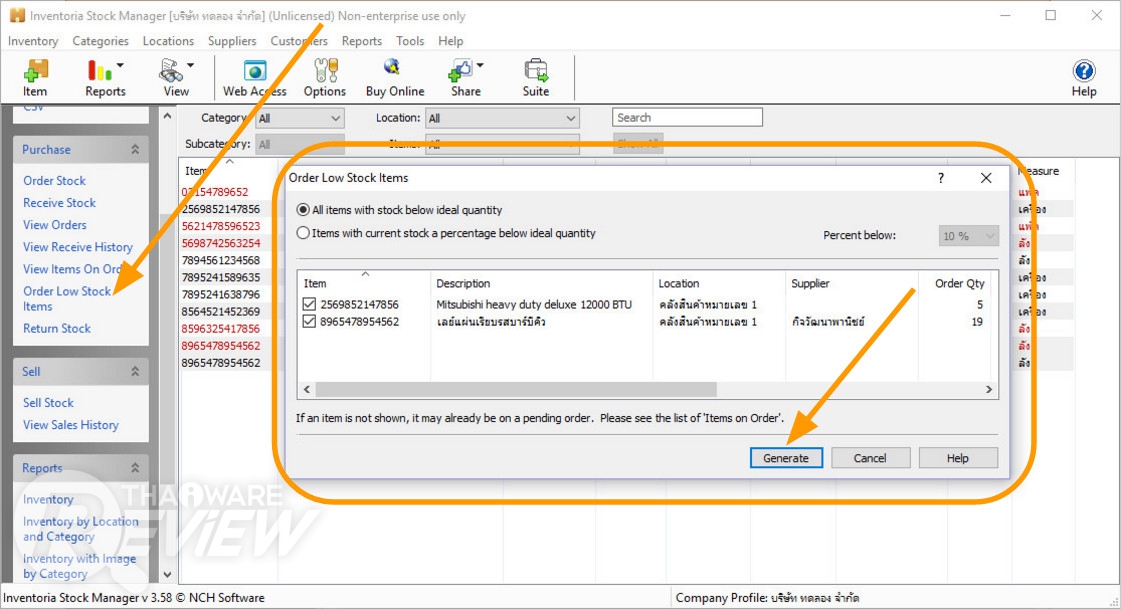1121x609 pixels.
Task: Open the Categories menu
Action: [100, 41]
